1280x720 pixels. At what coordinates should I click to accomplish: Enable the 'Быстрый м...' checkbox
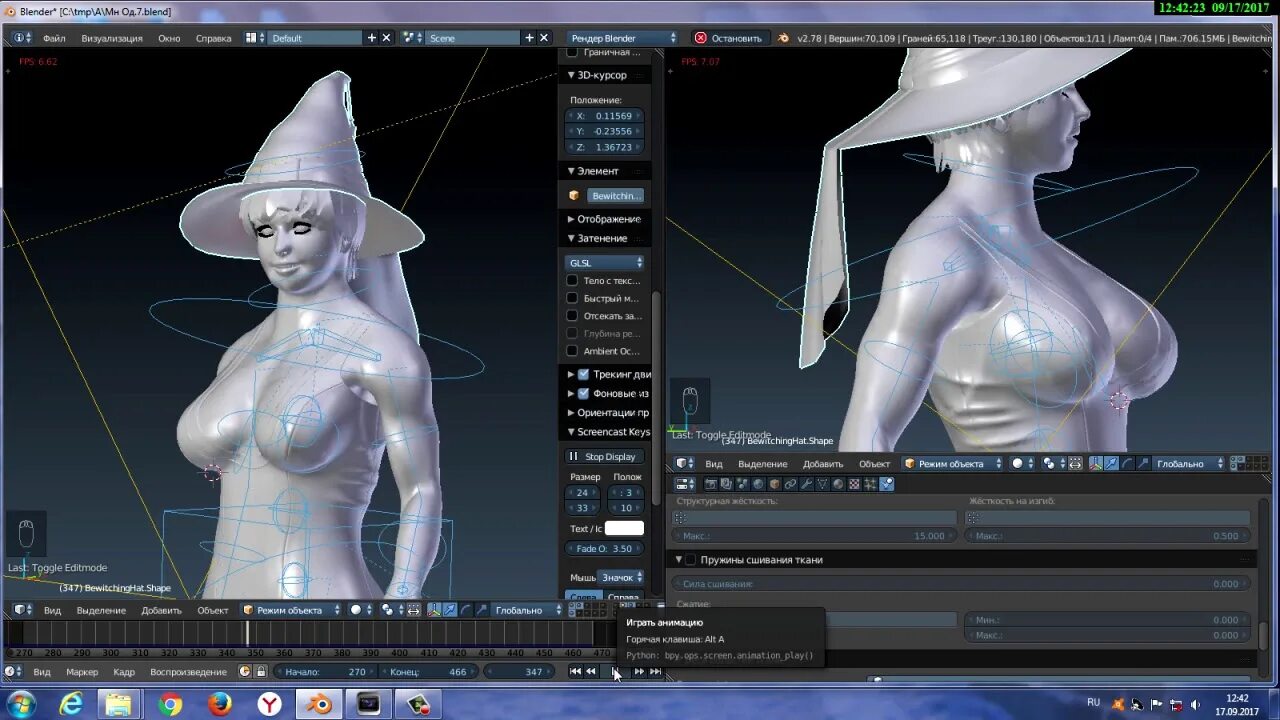572,298
